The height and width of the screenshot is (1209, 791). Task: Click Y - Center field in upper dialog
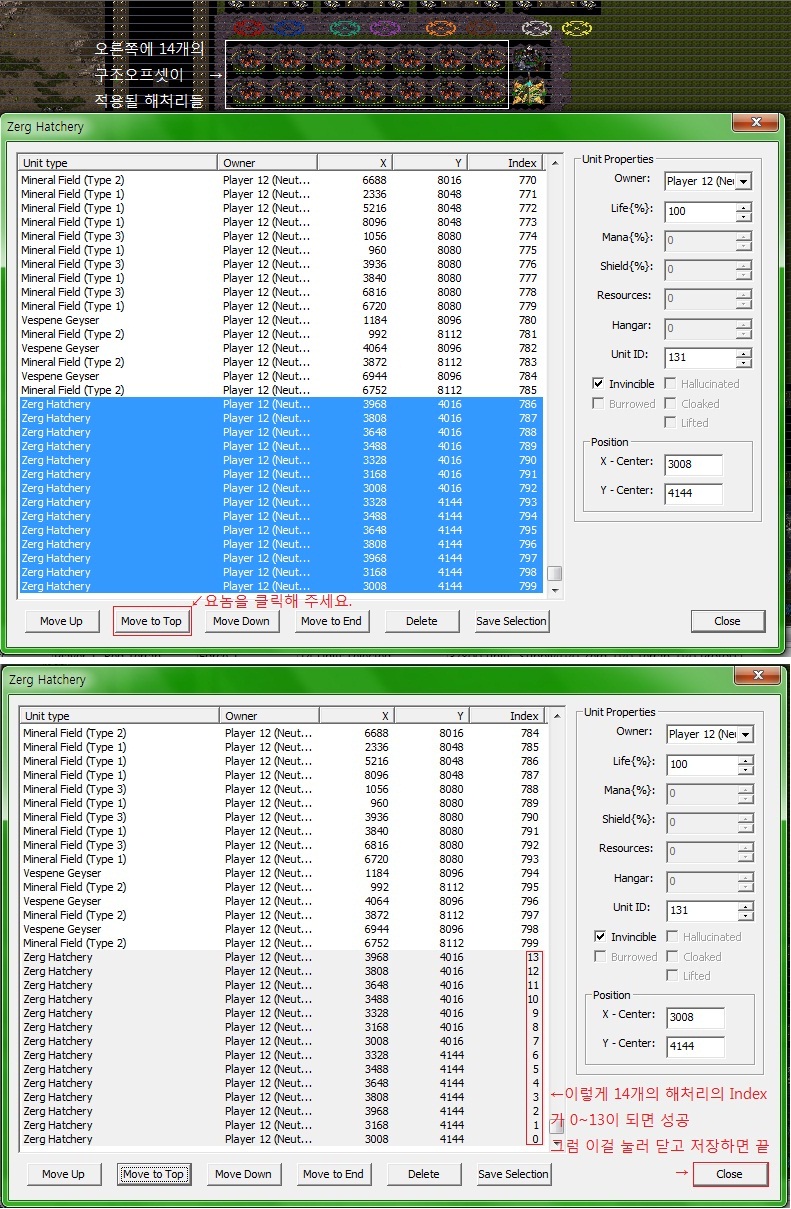693,493
